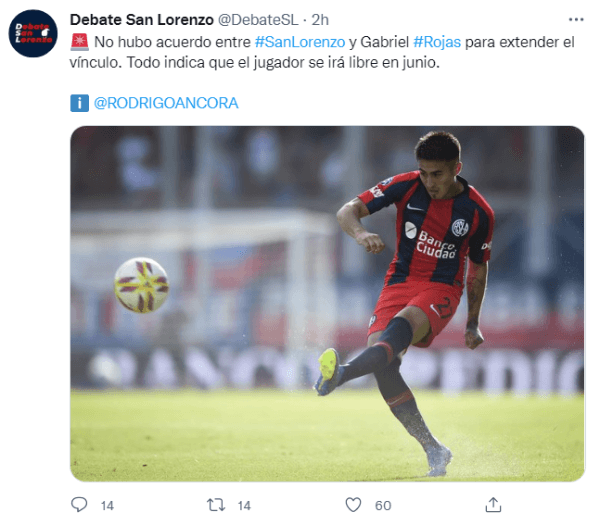Viewport: 600px width, 525px height.
Task: Open the tweet's three-dot more options menu
Action: pos(576,20)
